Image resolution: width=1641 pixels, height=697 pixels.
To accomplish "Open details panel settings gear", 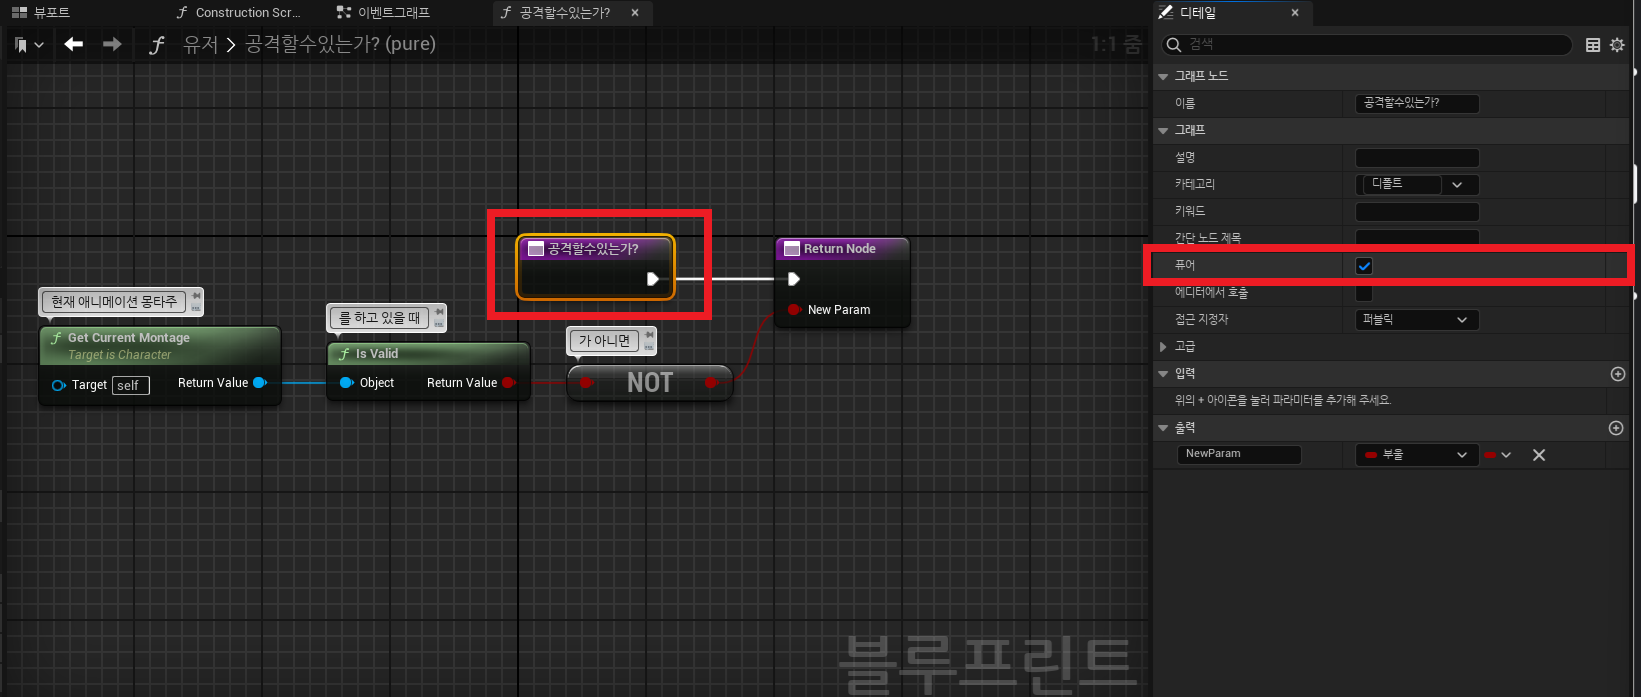I will 1617,45.
